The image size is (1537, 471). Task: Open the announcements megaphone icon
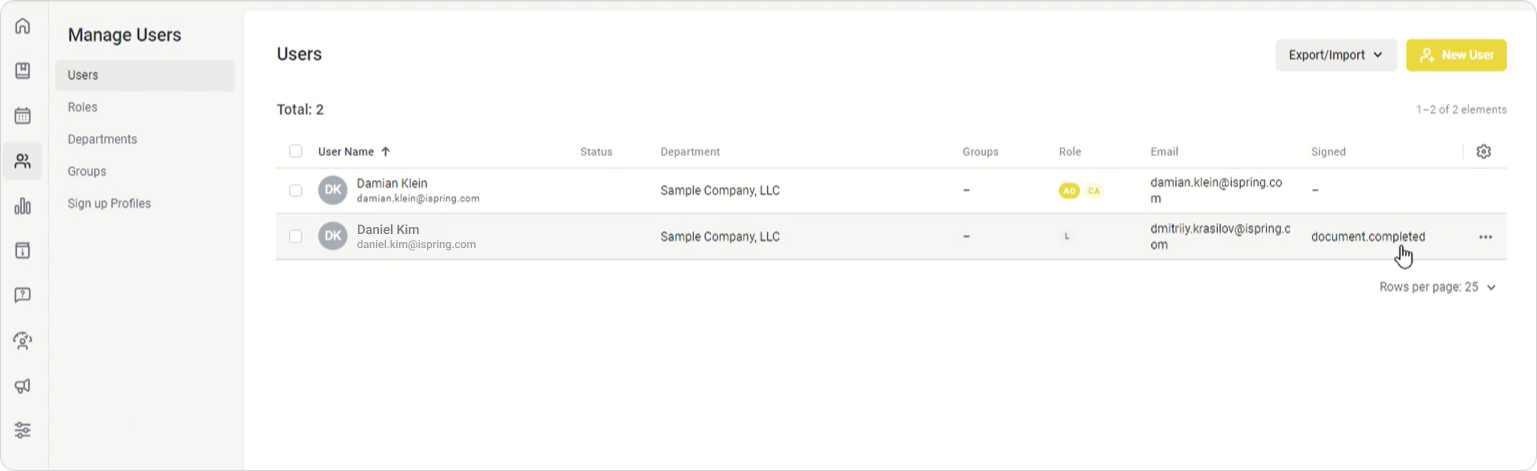point(22,386)
